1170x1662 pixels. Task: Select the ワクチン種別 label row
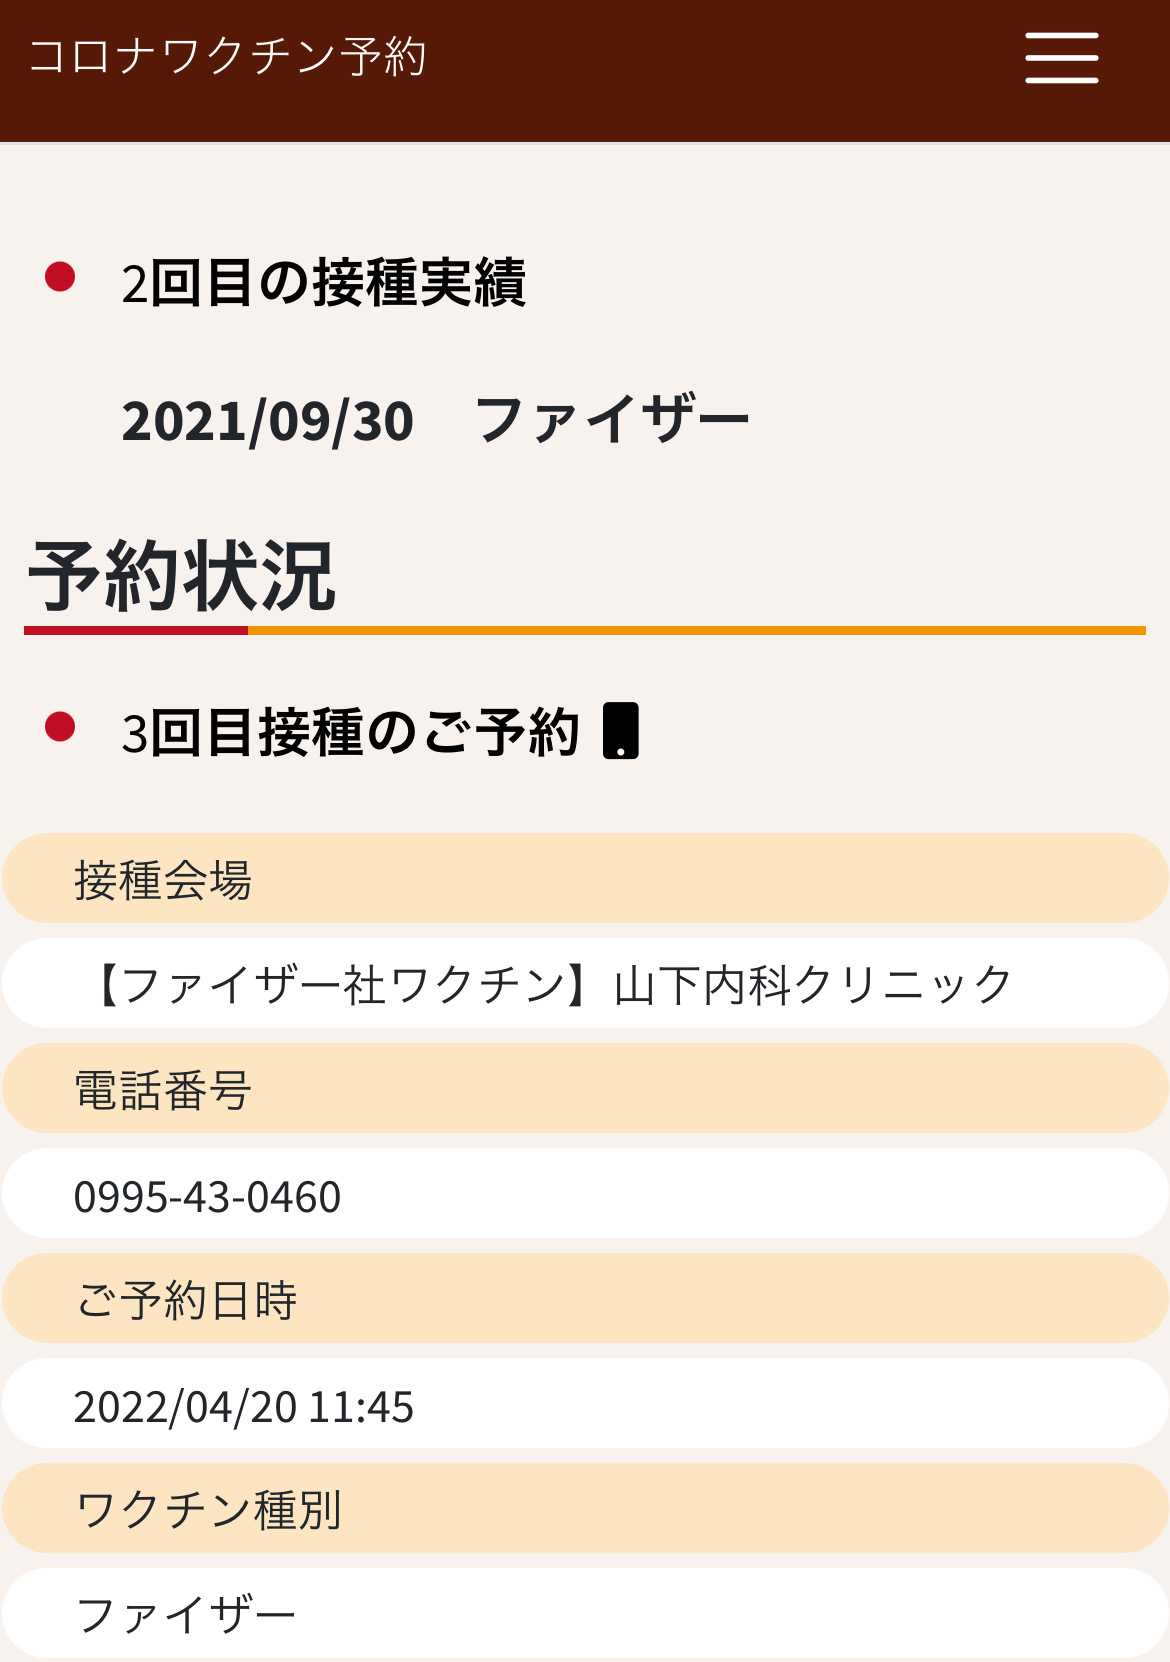pyautogui.click(x=585, y=1508)
